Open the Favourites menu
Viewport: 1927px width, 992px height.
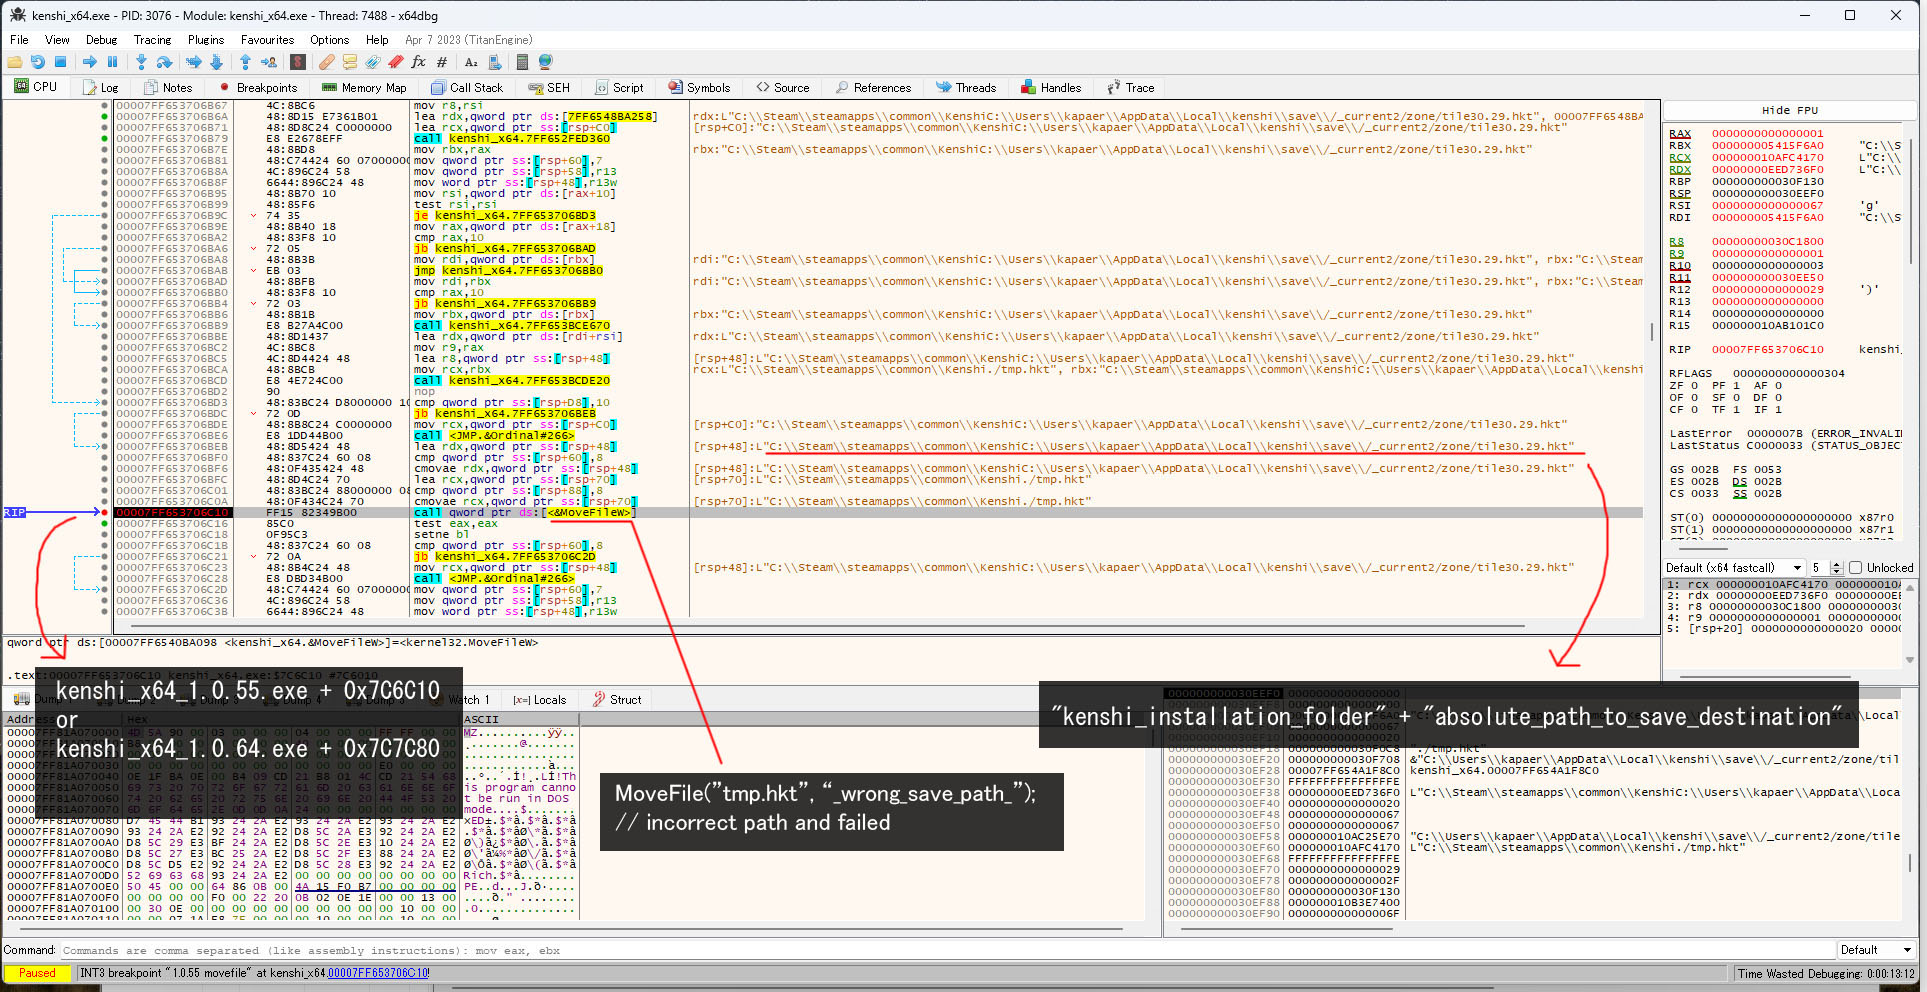(x=267, y=40)
